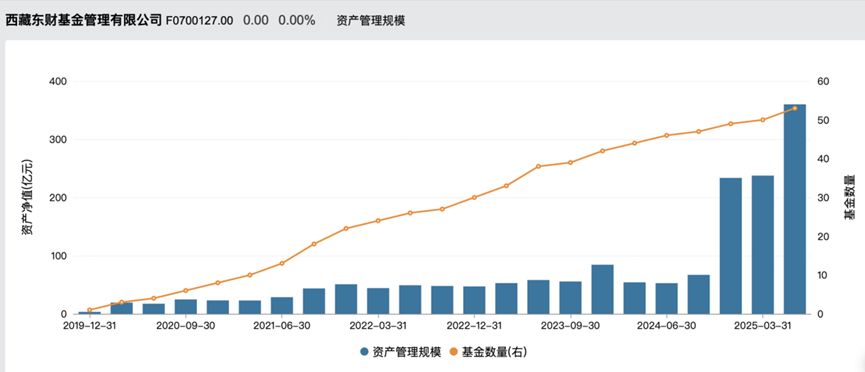This screenshot has height=372, width=865.
Task: Click the 资产净值(亿元) left axis title
Action: point(27,197)
